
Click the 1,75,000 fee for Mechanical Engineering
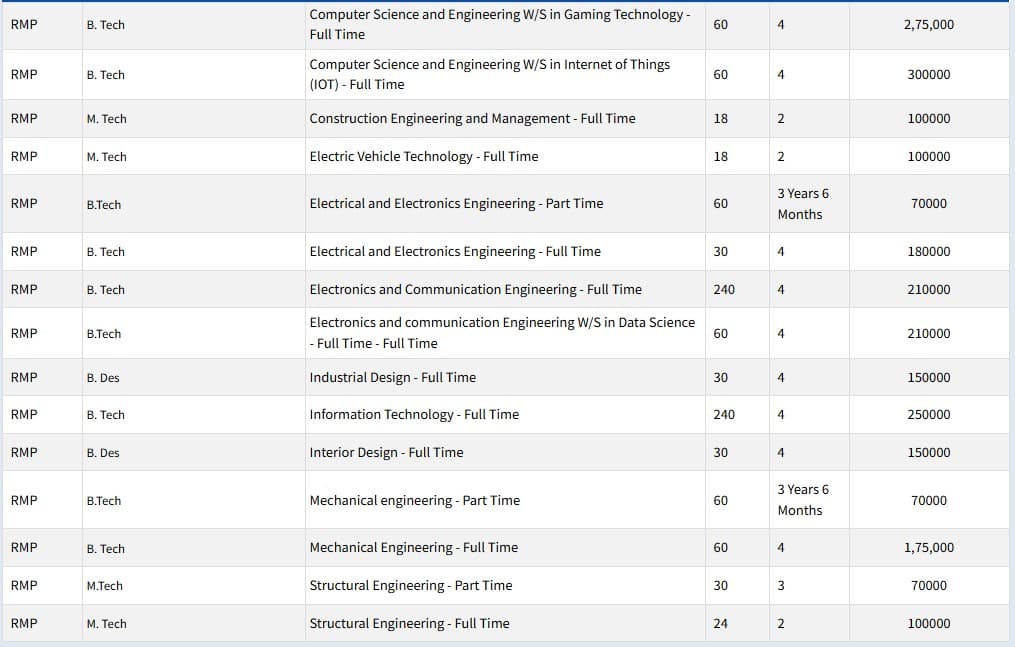point(928,547)
